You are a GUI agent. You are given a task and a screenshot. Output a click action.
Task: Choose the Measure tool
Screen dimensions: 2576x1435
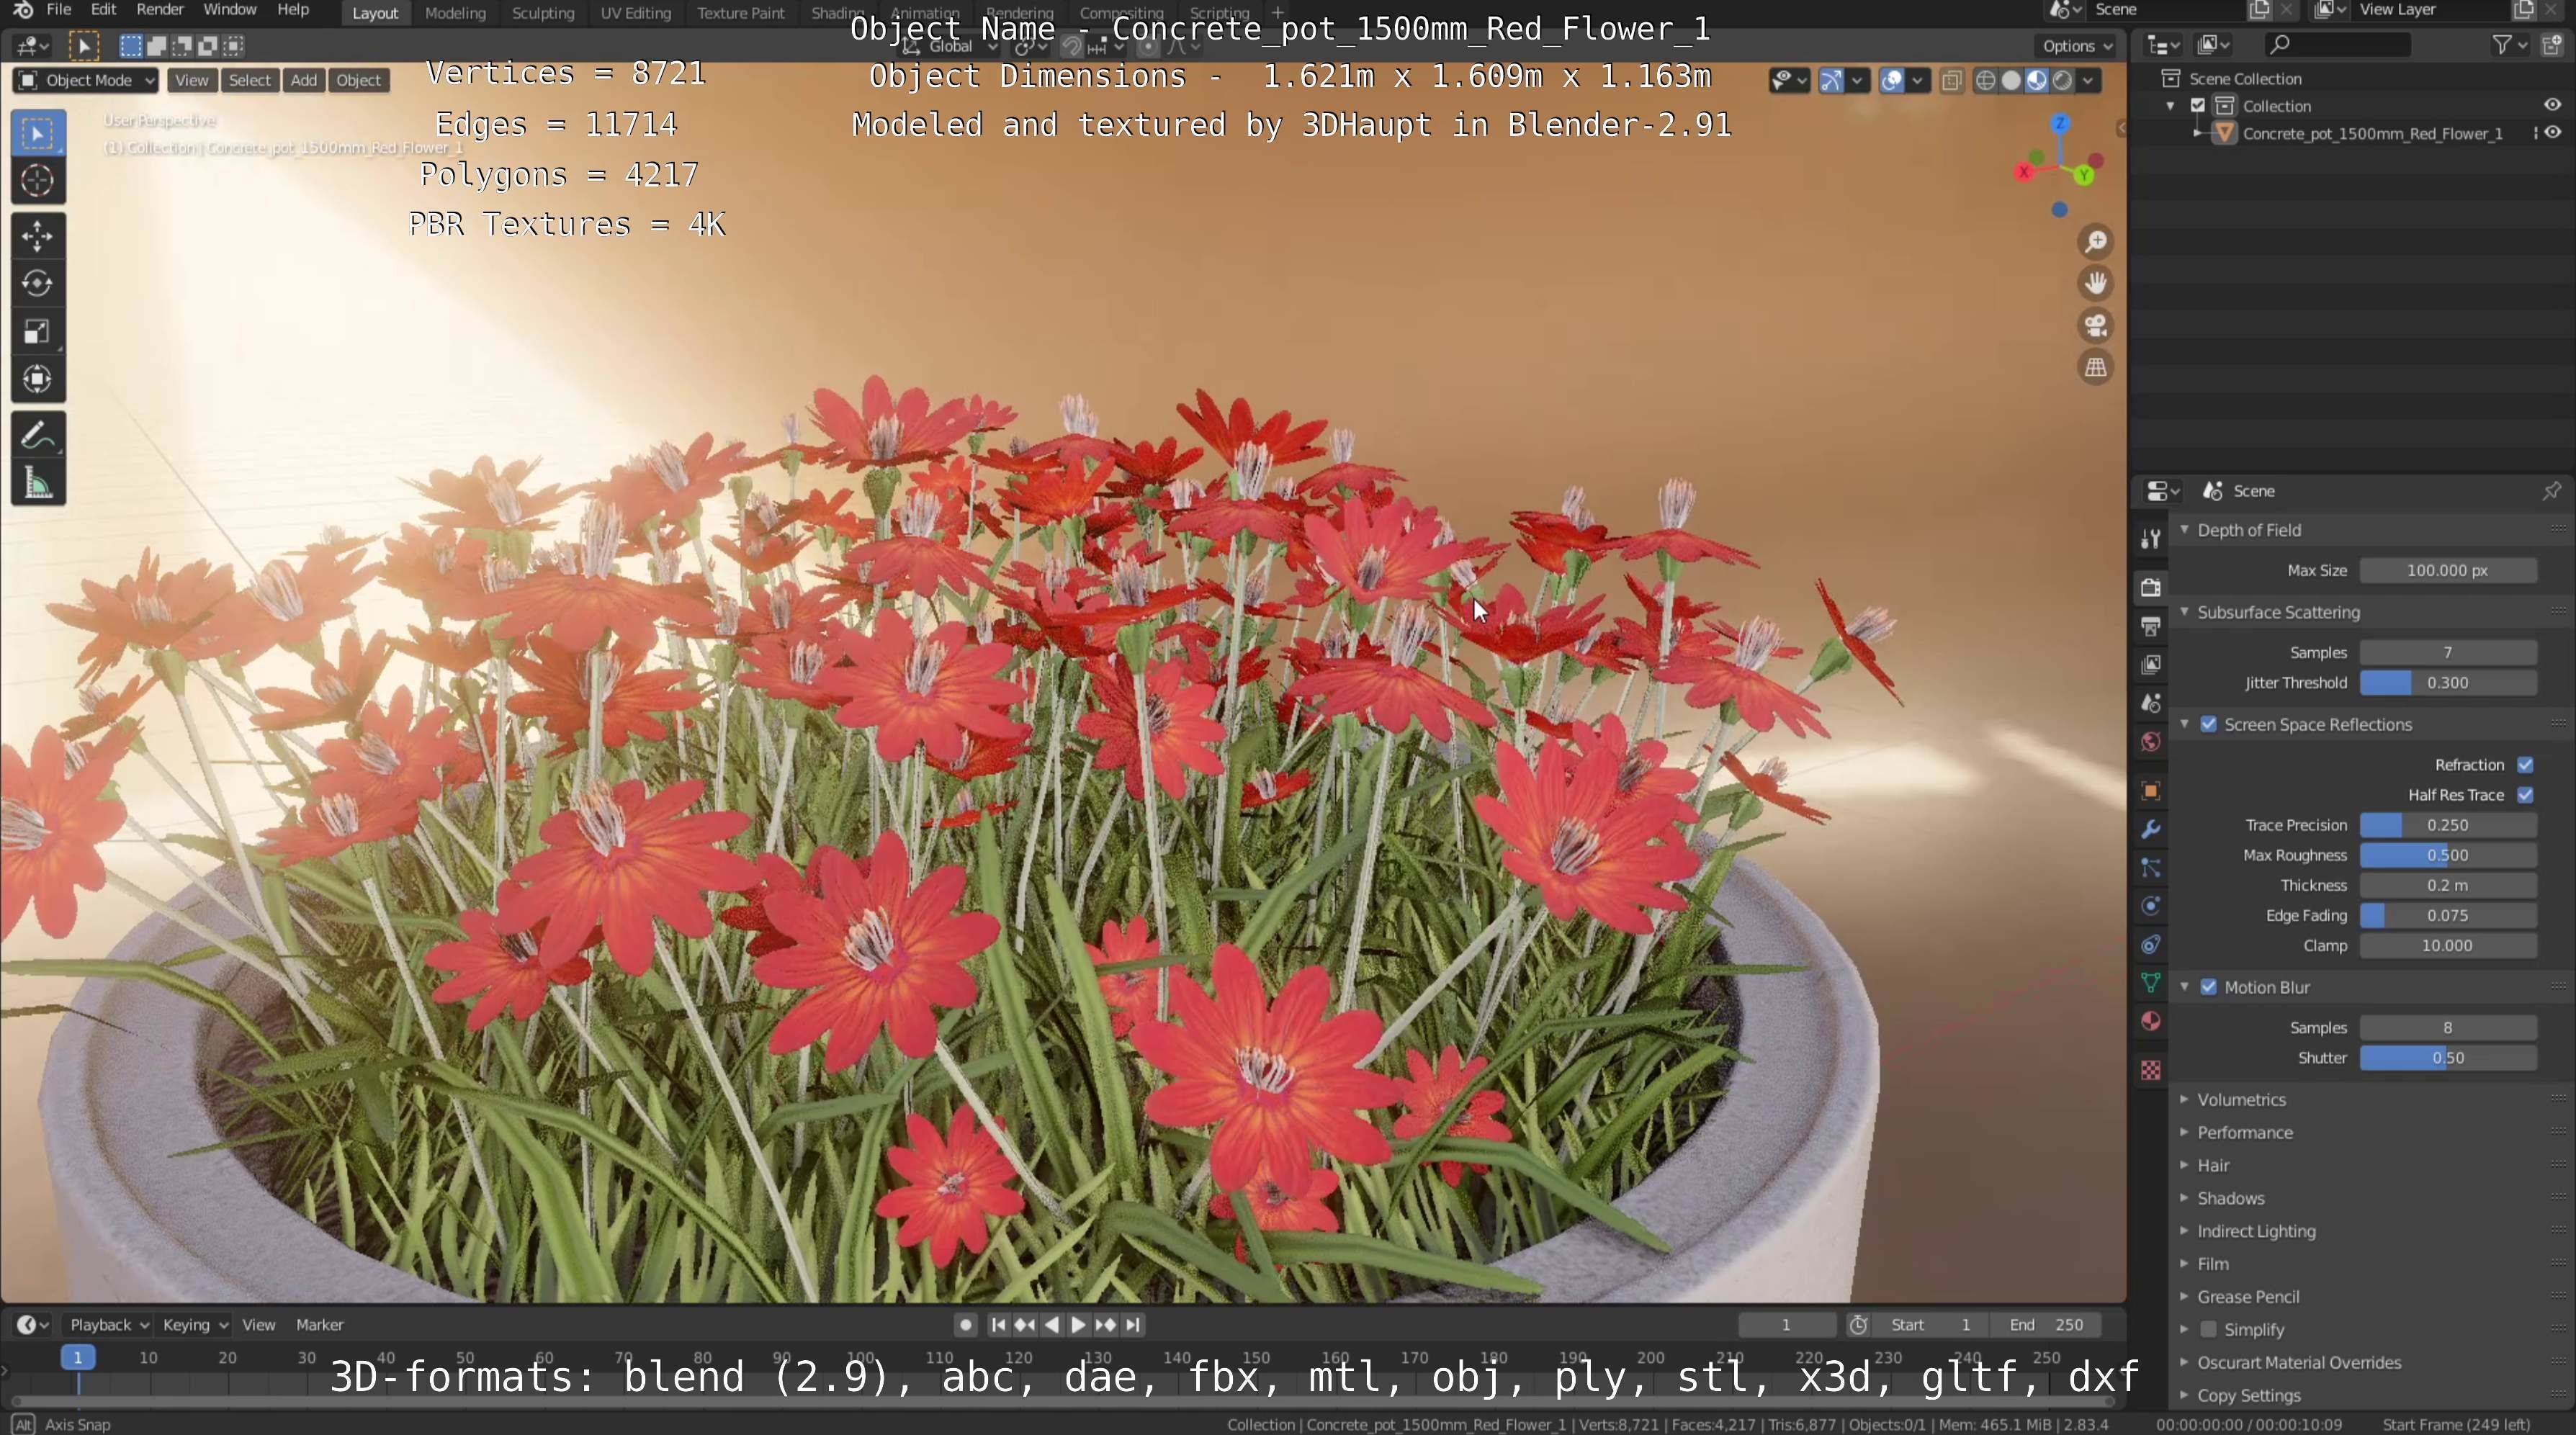tap(38, 484)
